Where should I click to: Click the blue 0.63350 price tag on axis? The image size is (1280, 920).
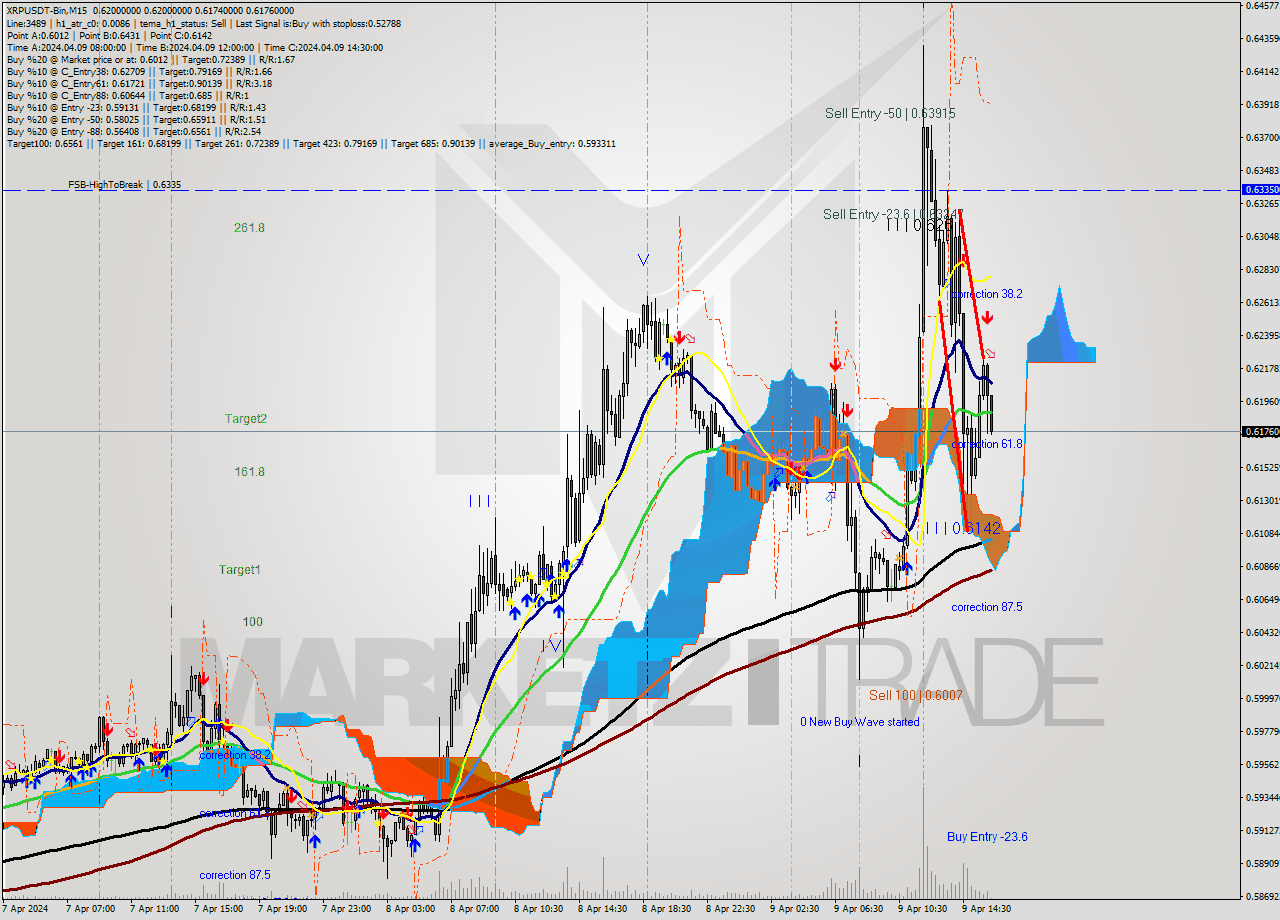point(1260,189)
